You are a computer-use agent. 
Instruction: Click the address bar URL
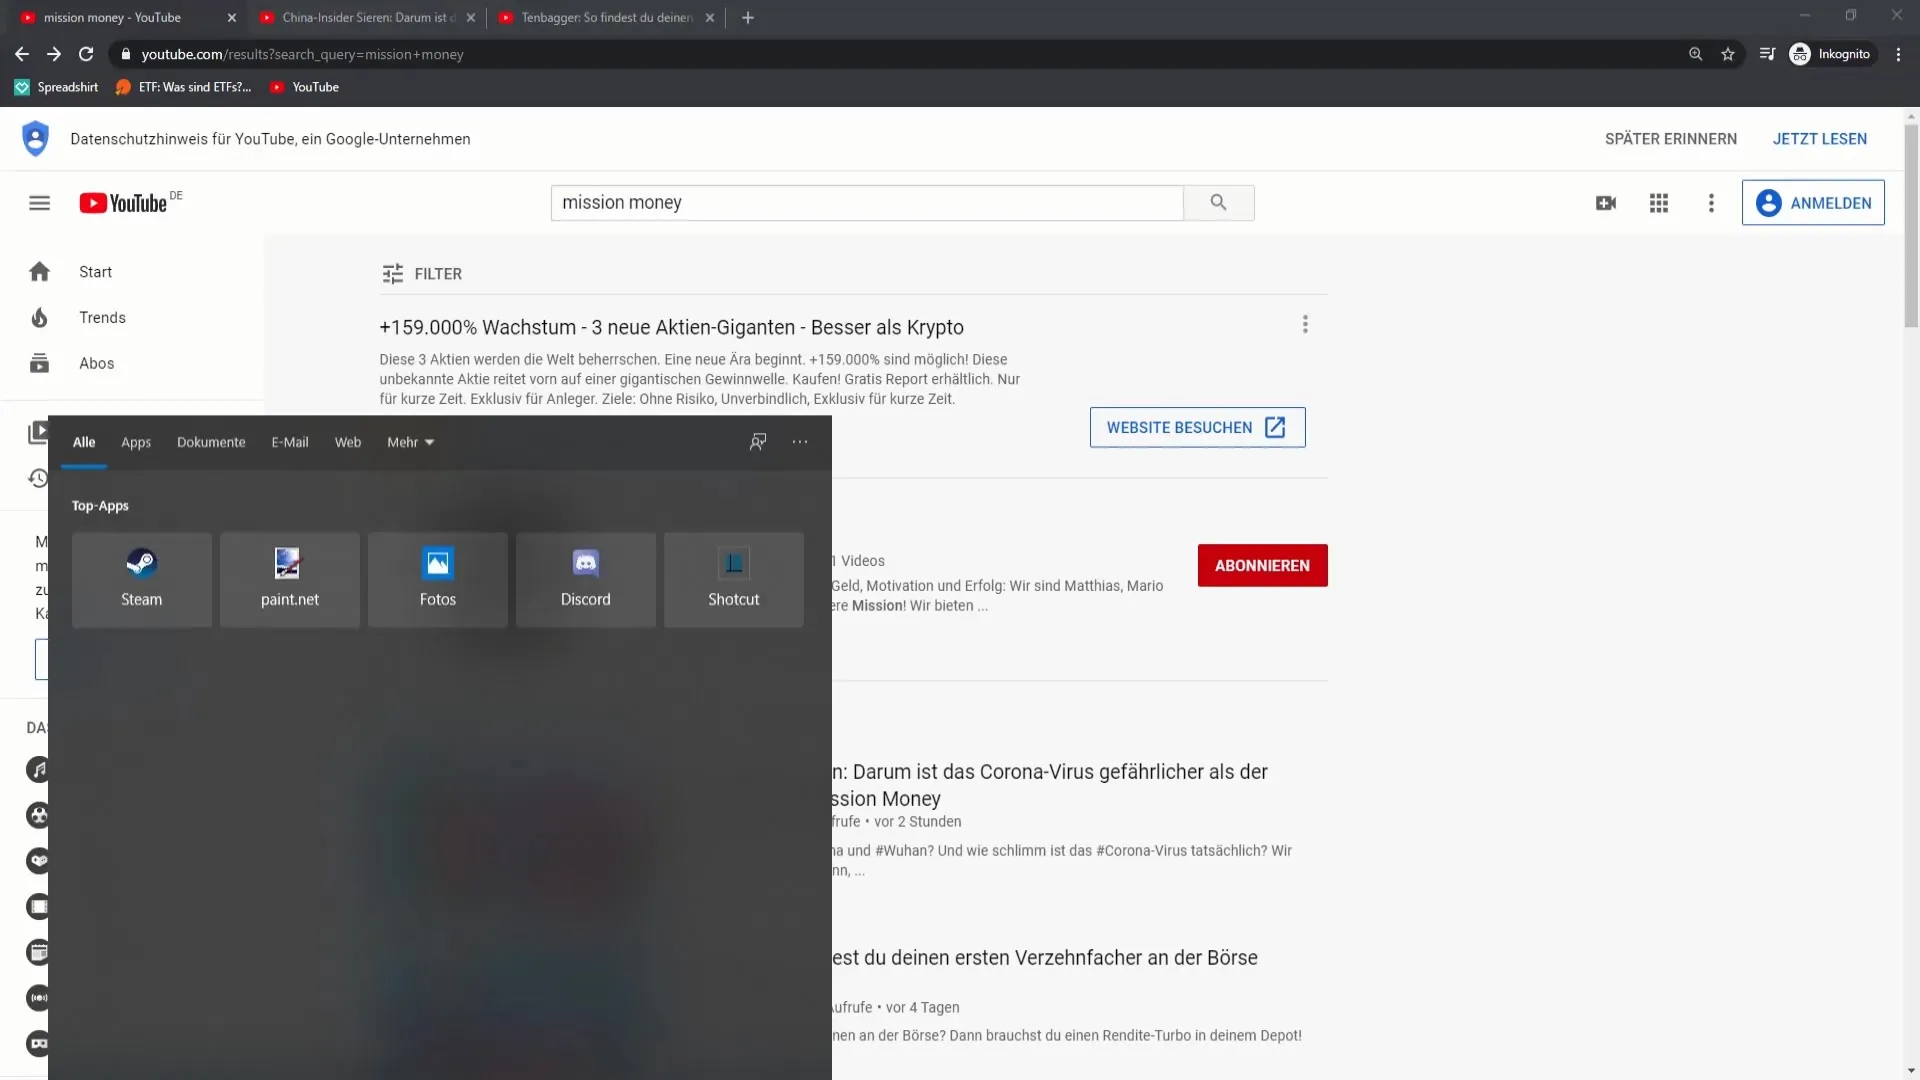[302, 54]
